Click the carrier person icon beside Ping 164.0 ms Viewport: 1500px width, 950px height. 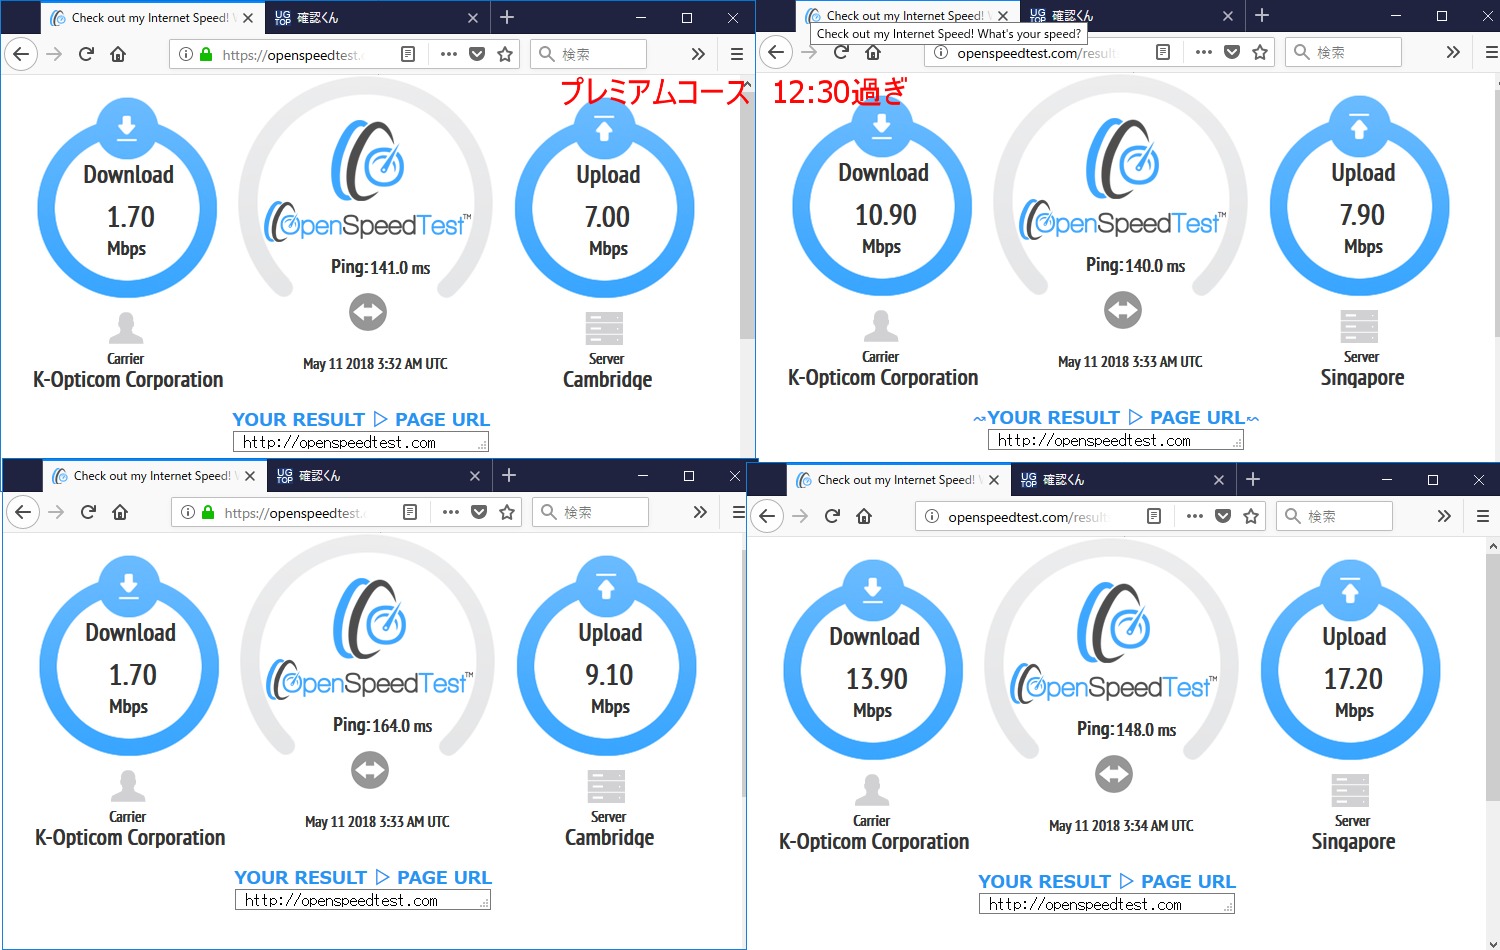click(127, 787)
